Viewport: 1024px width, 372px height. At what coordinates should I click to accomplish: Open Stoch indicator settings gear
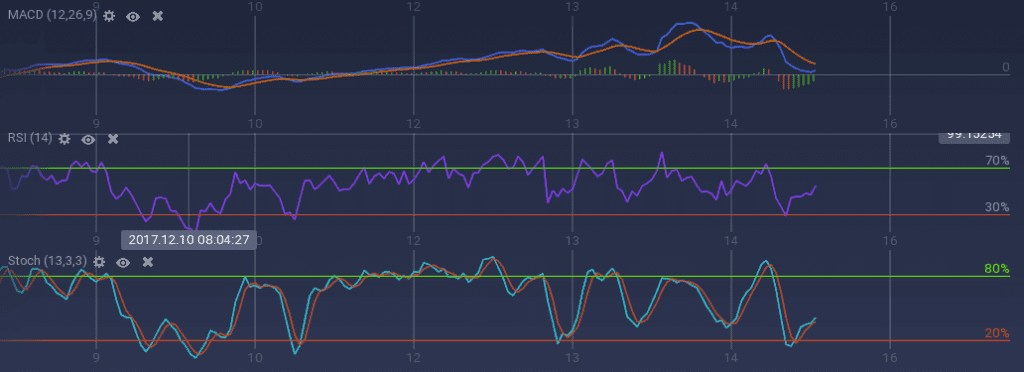(99, 262)
